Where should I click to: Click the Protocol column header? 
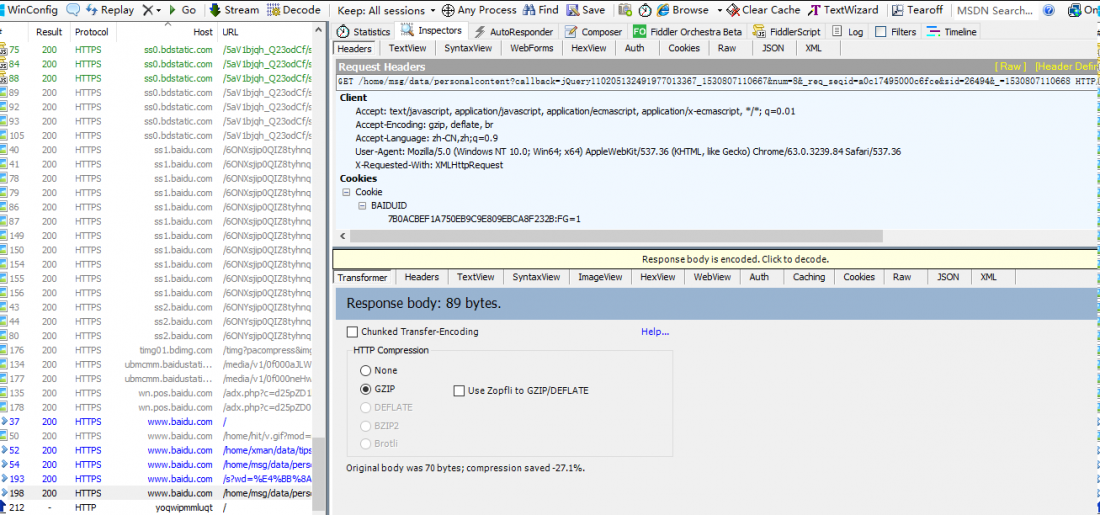click(92, 32)
